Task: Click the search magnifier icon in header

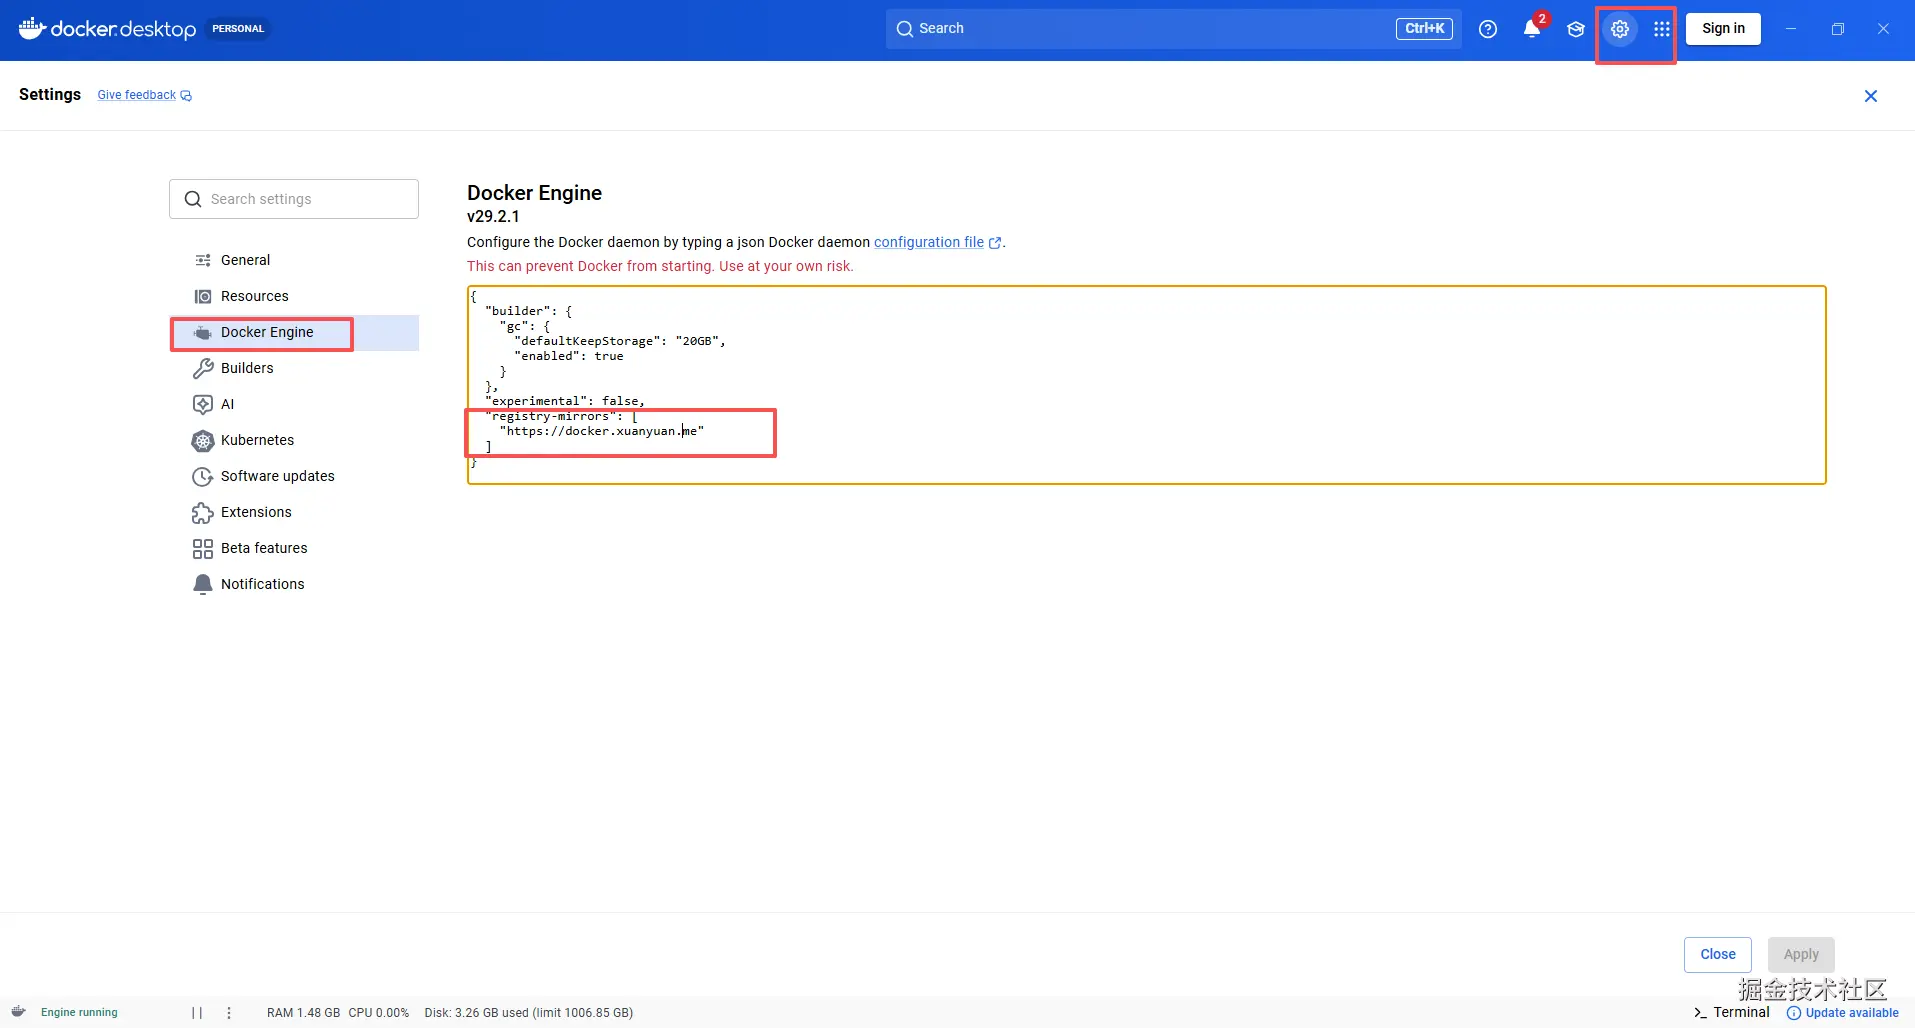Action: [905, 29]
